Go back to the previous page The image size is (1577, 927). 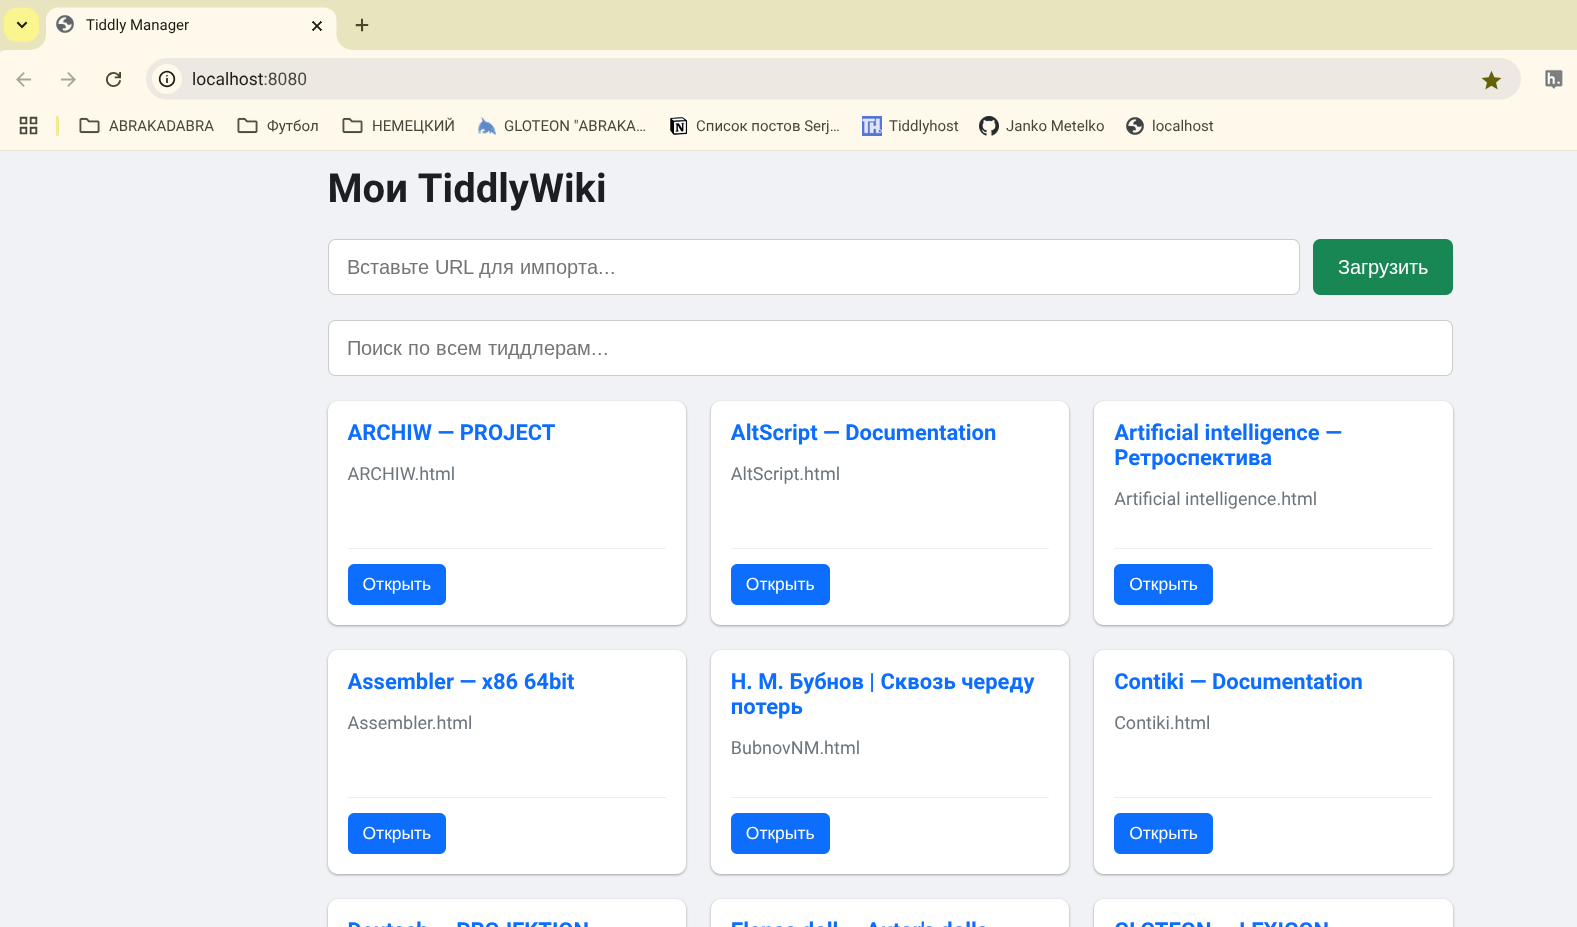(24, 79)
